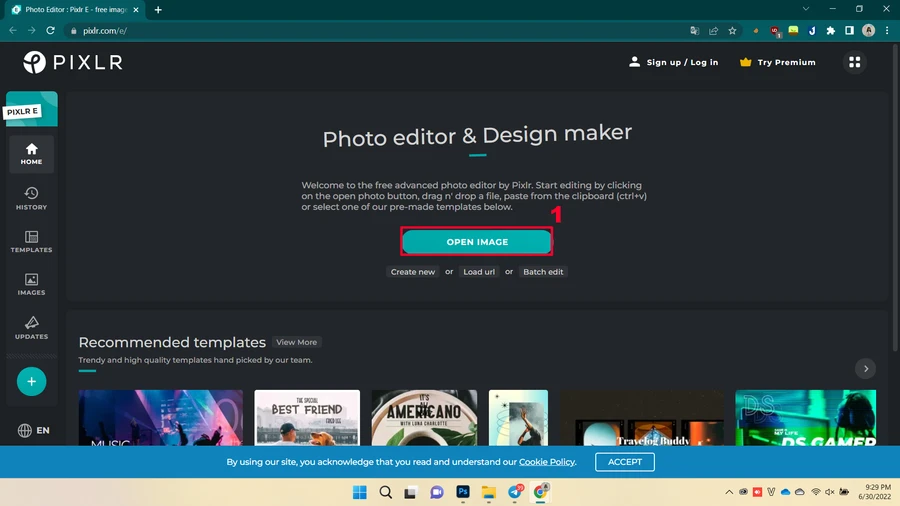Image resolution: width=900 pixels, height=506 pixels.
Task: Change language via EN globe
Action: click(x=33, y=430)
